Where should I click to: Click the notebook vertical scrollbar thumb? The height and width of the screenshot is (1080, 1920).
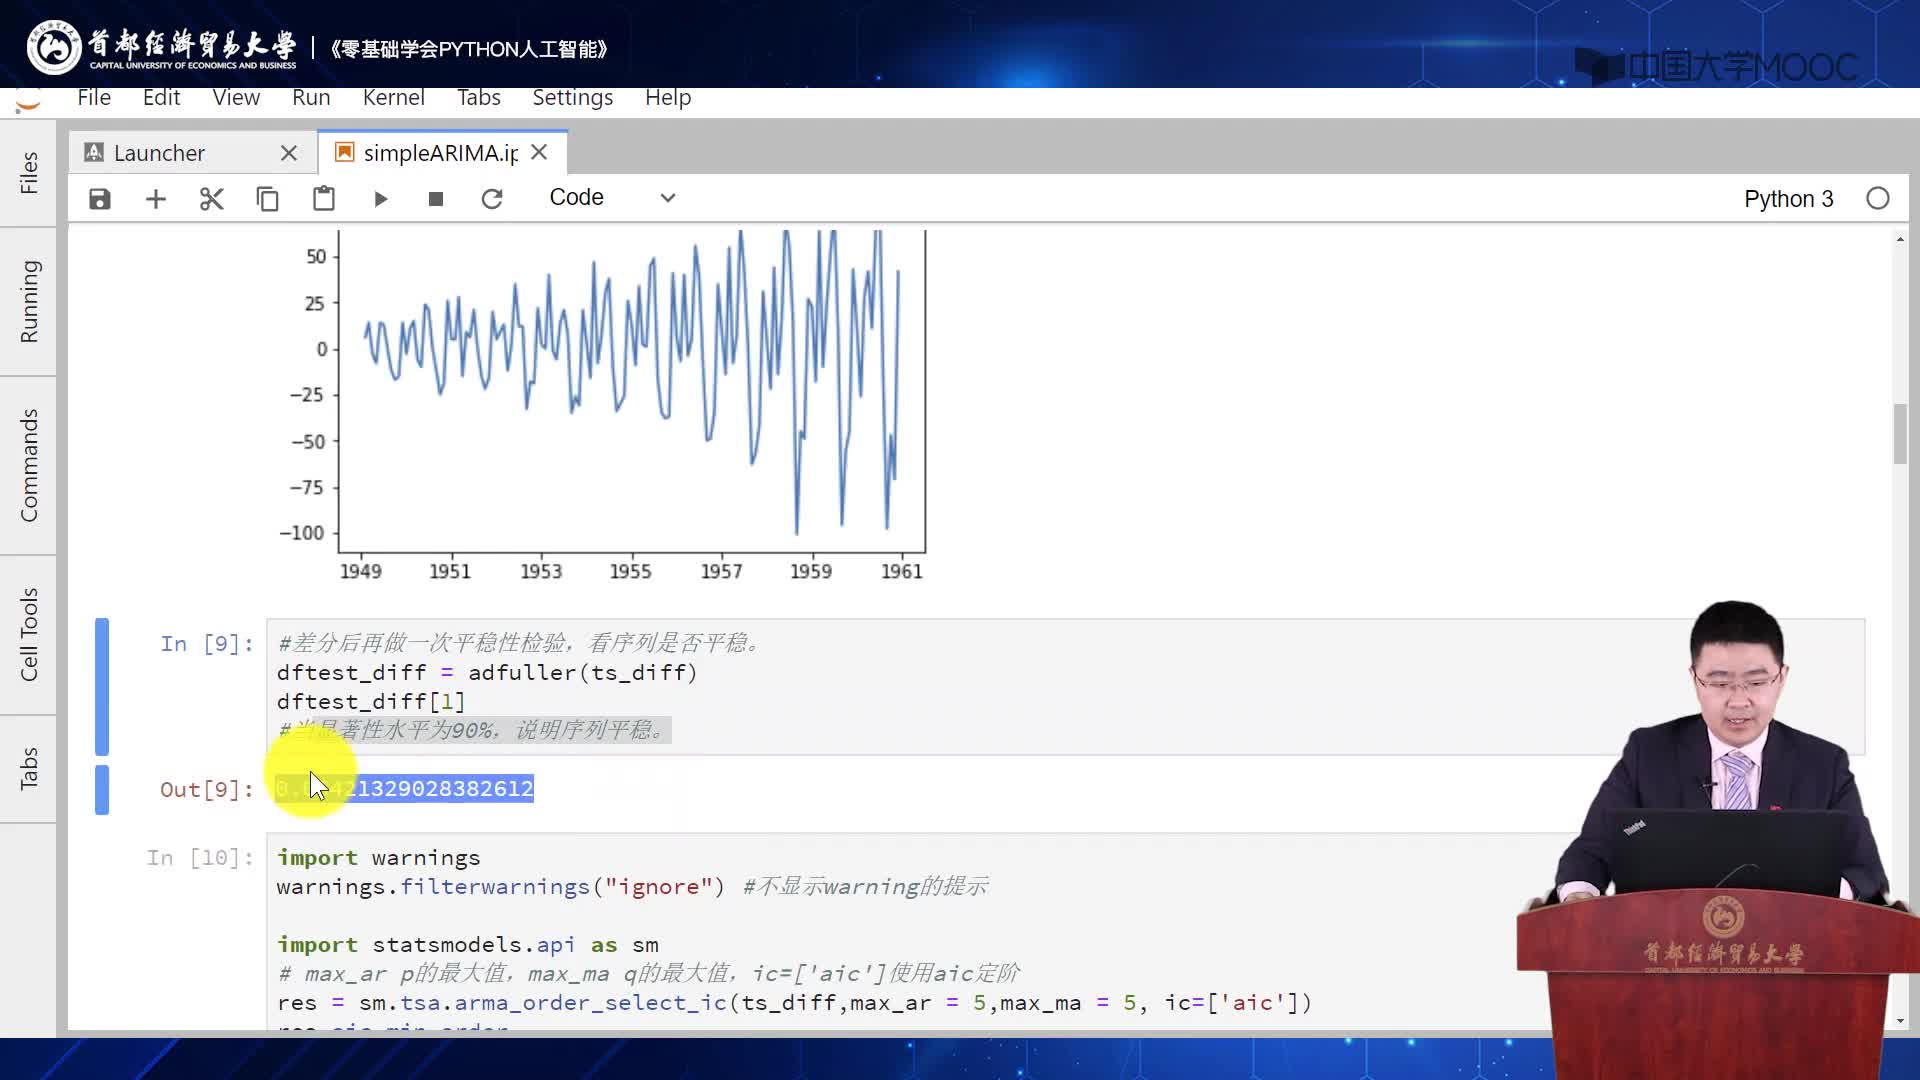(1900, 434)
